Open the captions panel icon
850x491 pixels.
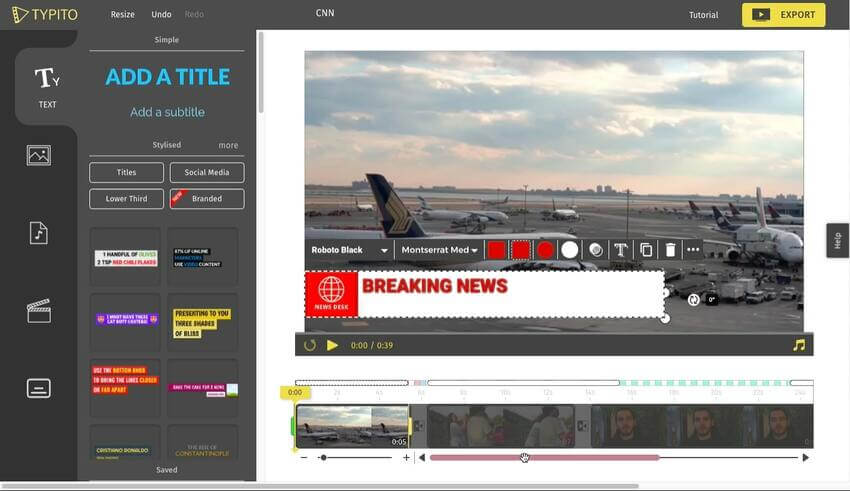coord(39,389)
